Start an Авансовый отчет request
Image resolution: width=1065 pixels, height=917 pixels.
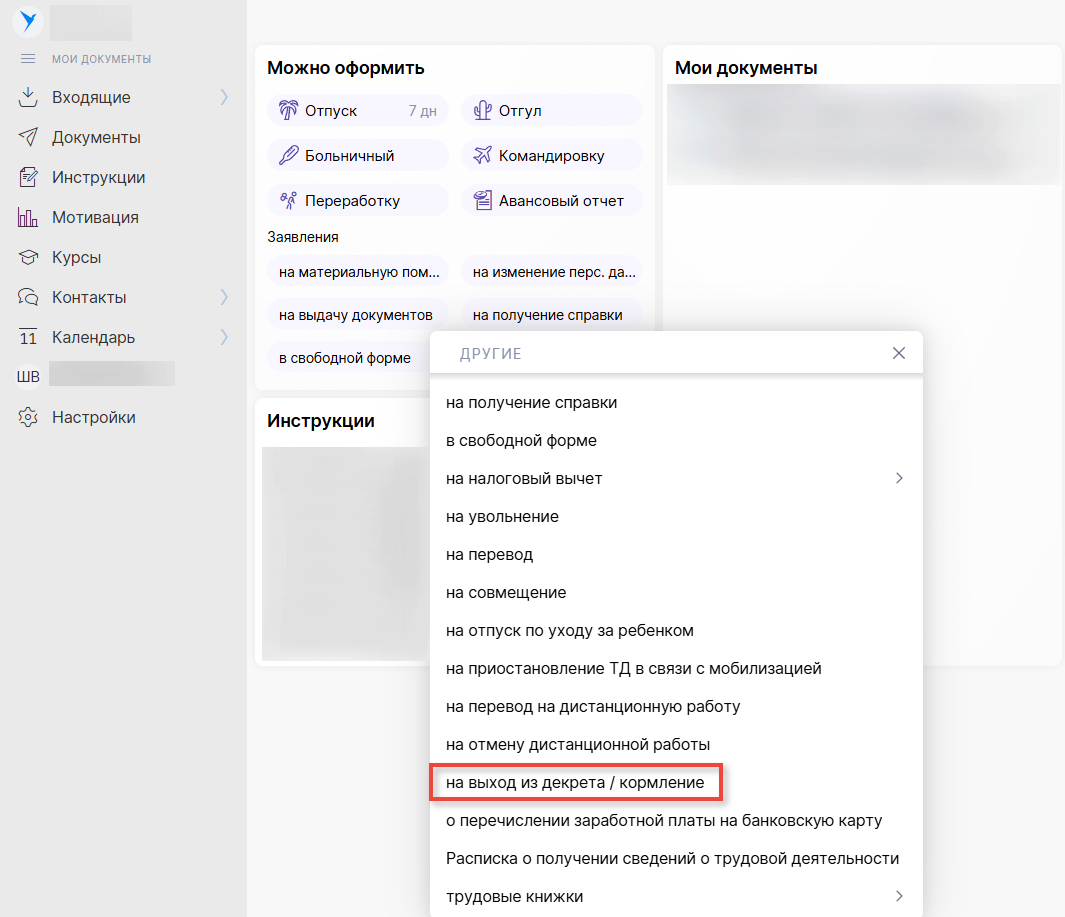click(x=551, y=201)
